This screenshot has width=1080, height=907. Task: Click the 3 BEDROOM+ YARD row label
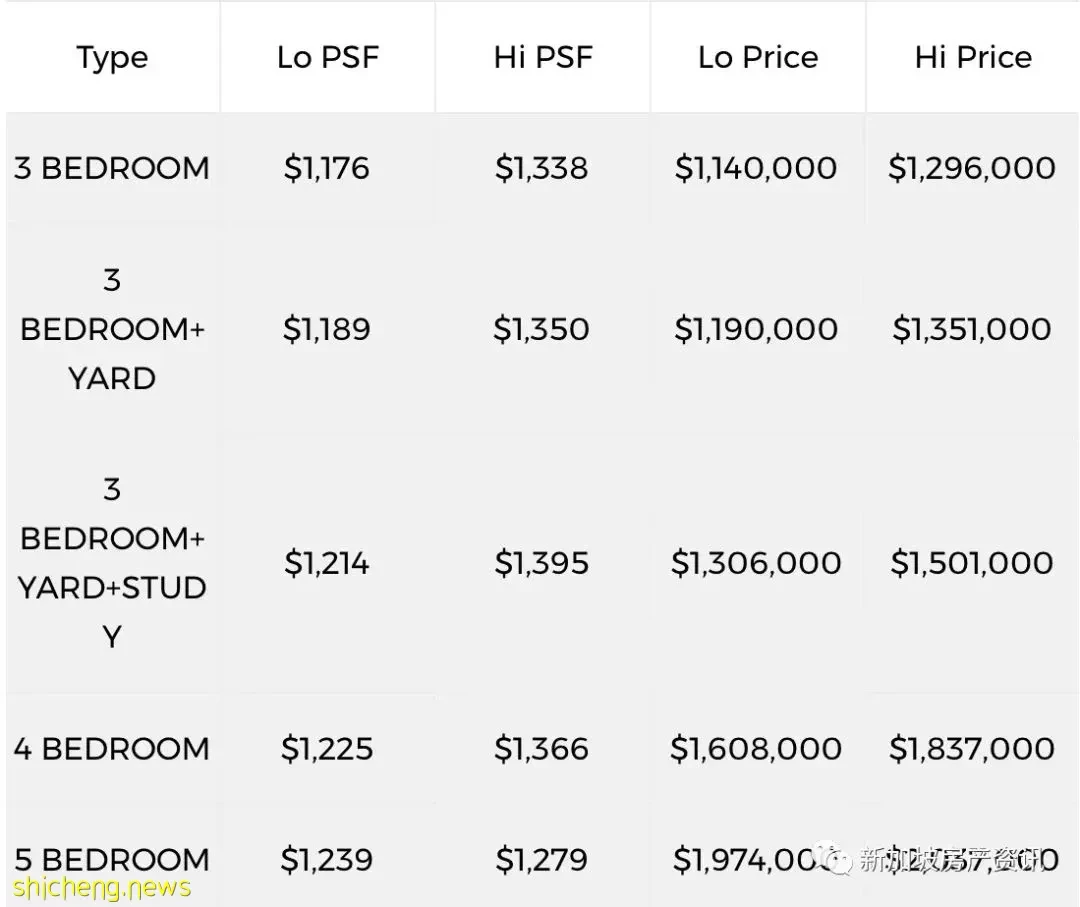112,329
